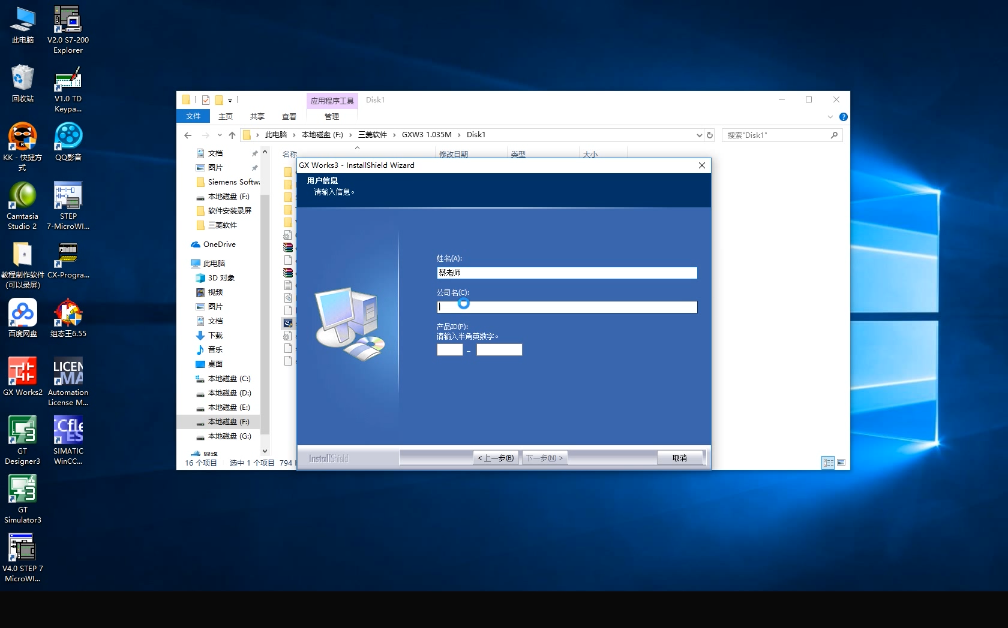Select 下载 in navigation pane

coord(210,336)
